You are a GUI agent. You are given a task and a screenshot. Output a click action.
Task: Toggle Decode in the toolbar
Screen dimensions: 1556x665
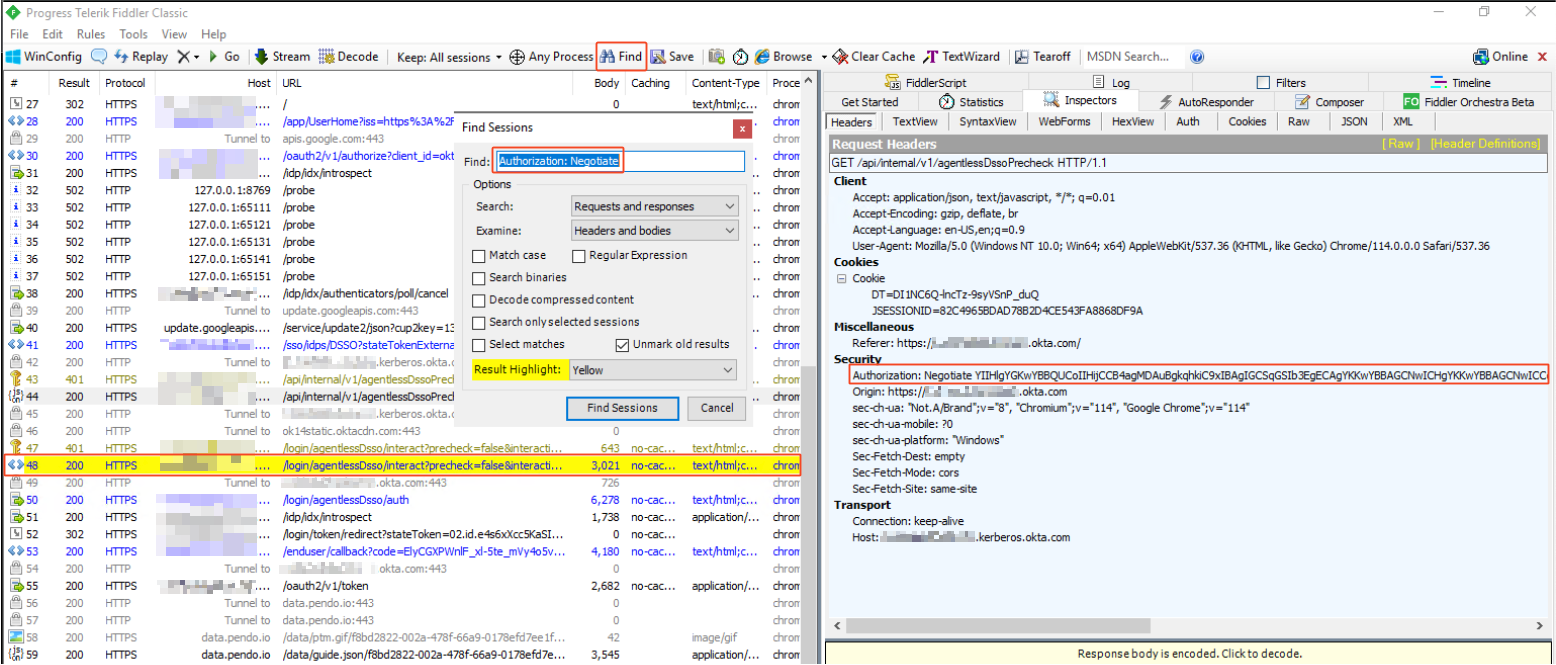[x=349, y=57]
